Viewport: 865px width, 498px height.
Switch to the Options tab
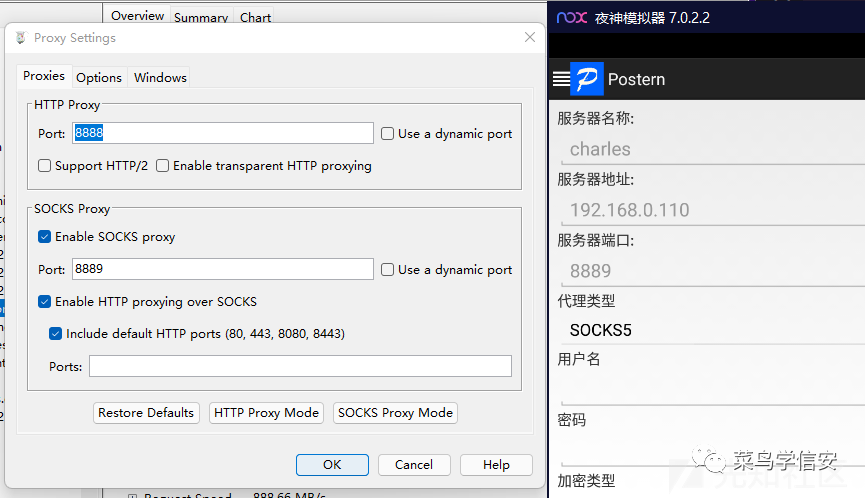tap(99, 78)
